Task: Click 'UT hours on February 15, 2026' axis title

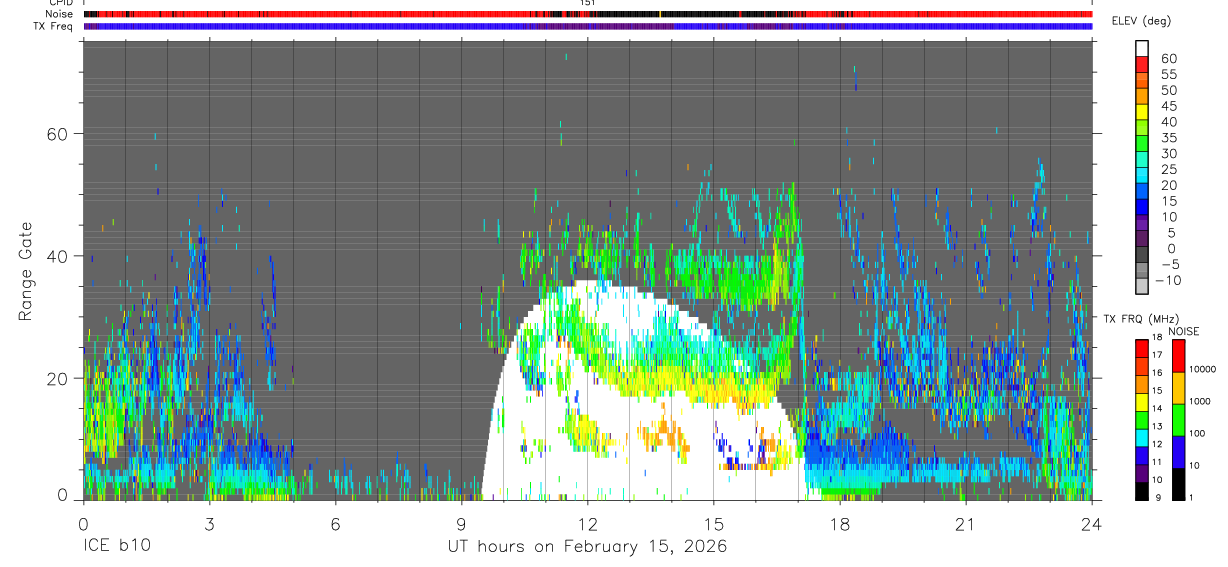Action: [x=587, y=547]
